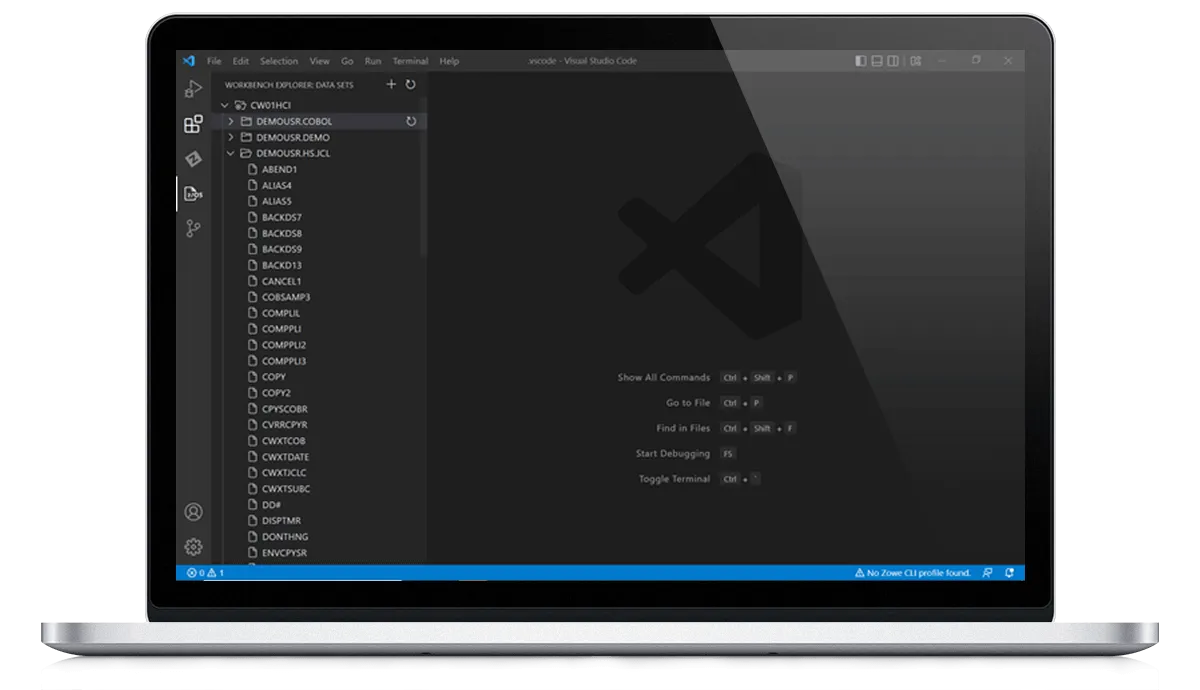
Task: Collapse the DEMOUSR.HS.JCL data set
Action: click(x=232, y=153)
